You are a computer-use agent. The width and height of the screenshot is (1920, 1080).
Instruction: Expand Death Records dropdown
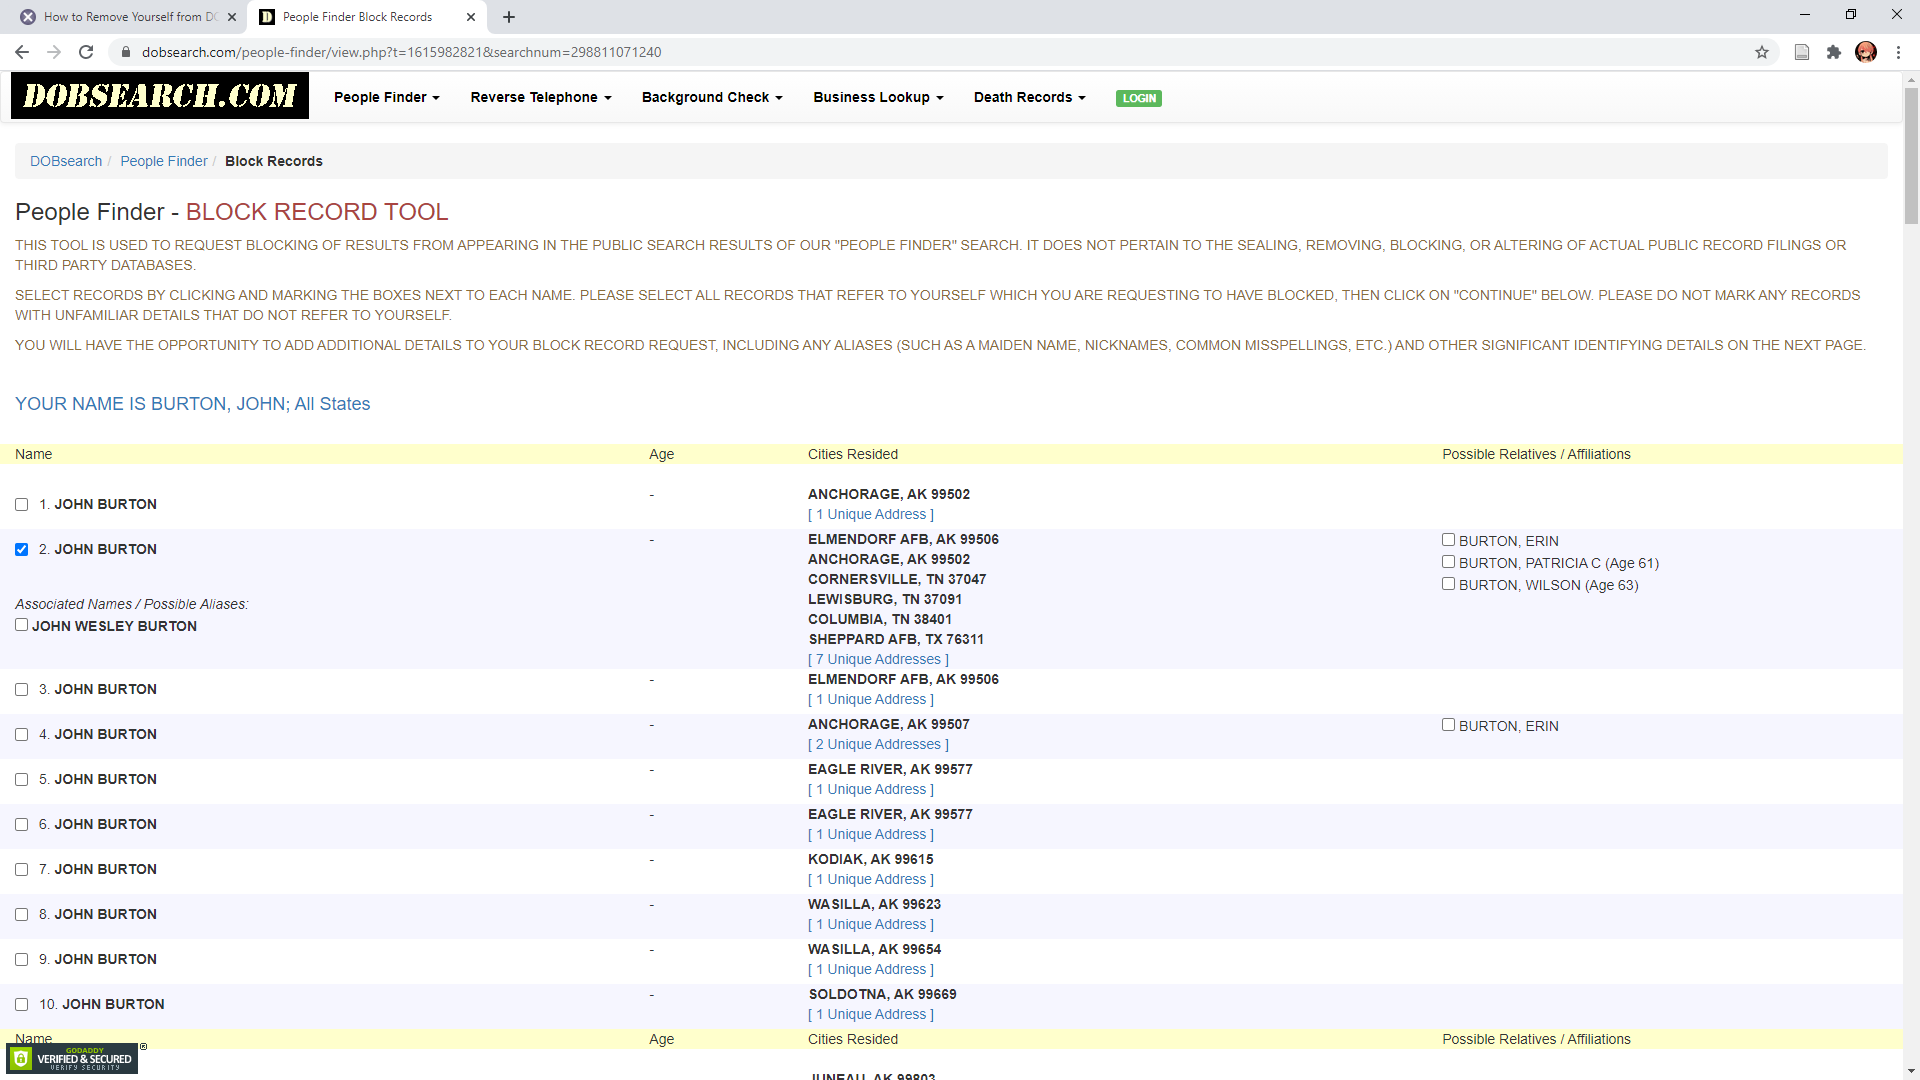click(1030, 97)
